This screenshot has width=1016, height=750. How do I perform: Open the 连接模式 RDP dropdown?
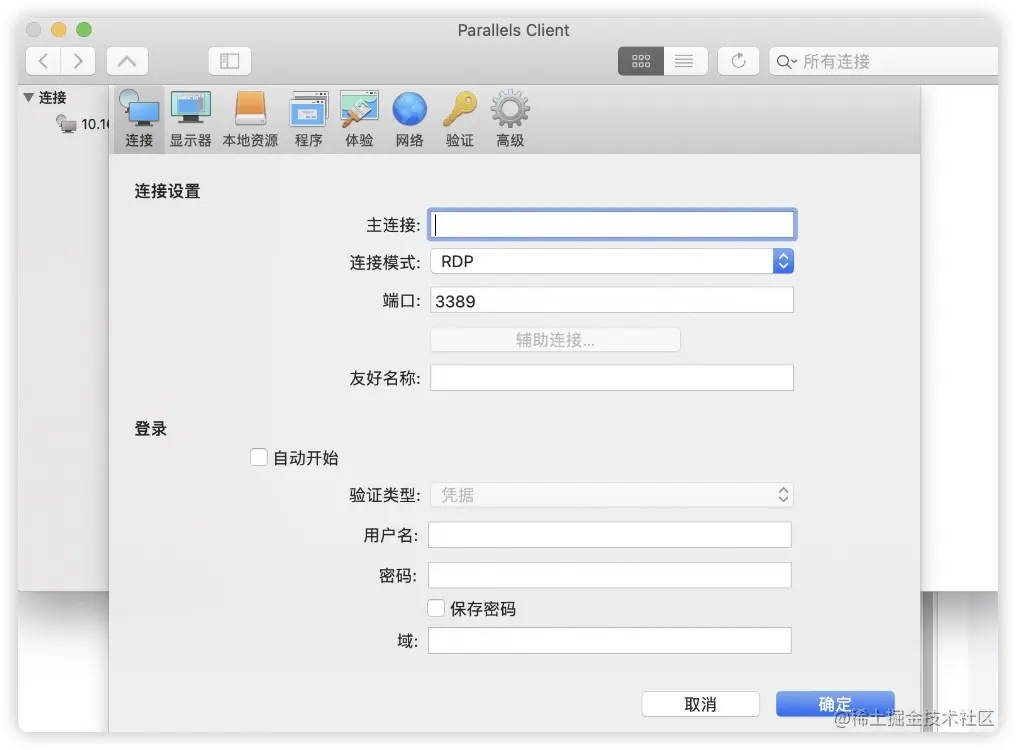pos(612,261)
